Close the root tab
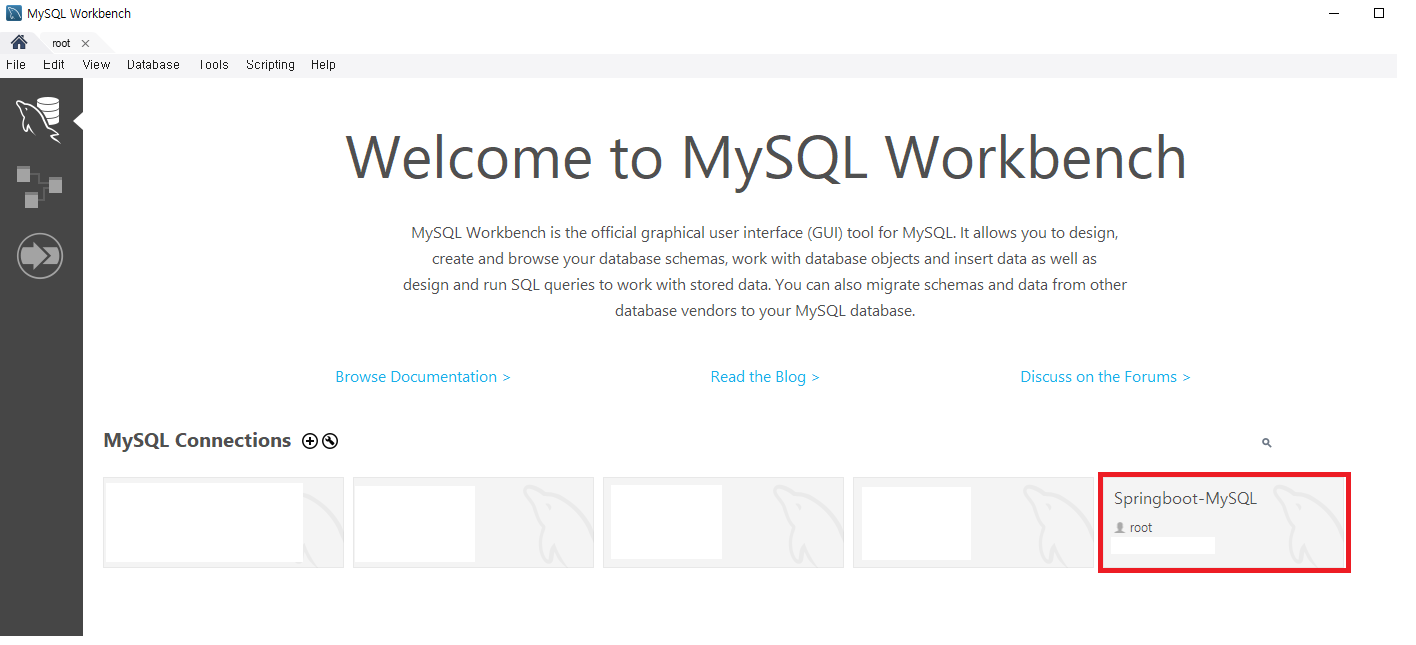This screenshot has width=1416, height=645. click(x=85, y=43)
